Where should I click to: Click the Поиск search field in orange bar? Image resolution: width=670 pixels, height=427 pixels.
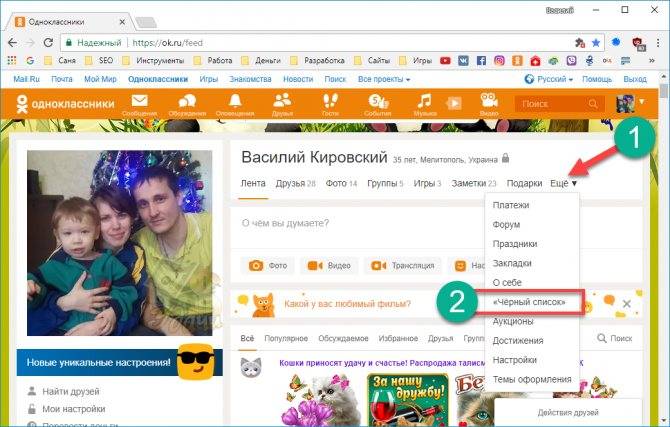coord(555,104)
